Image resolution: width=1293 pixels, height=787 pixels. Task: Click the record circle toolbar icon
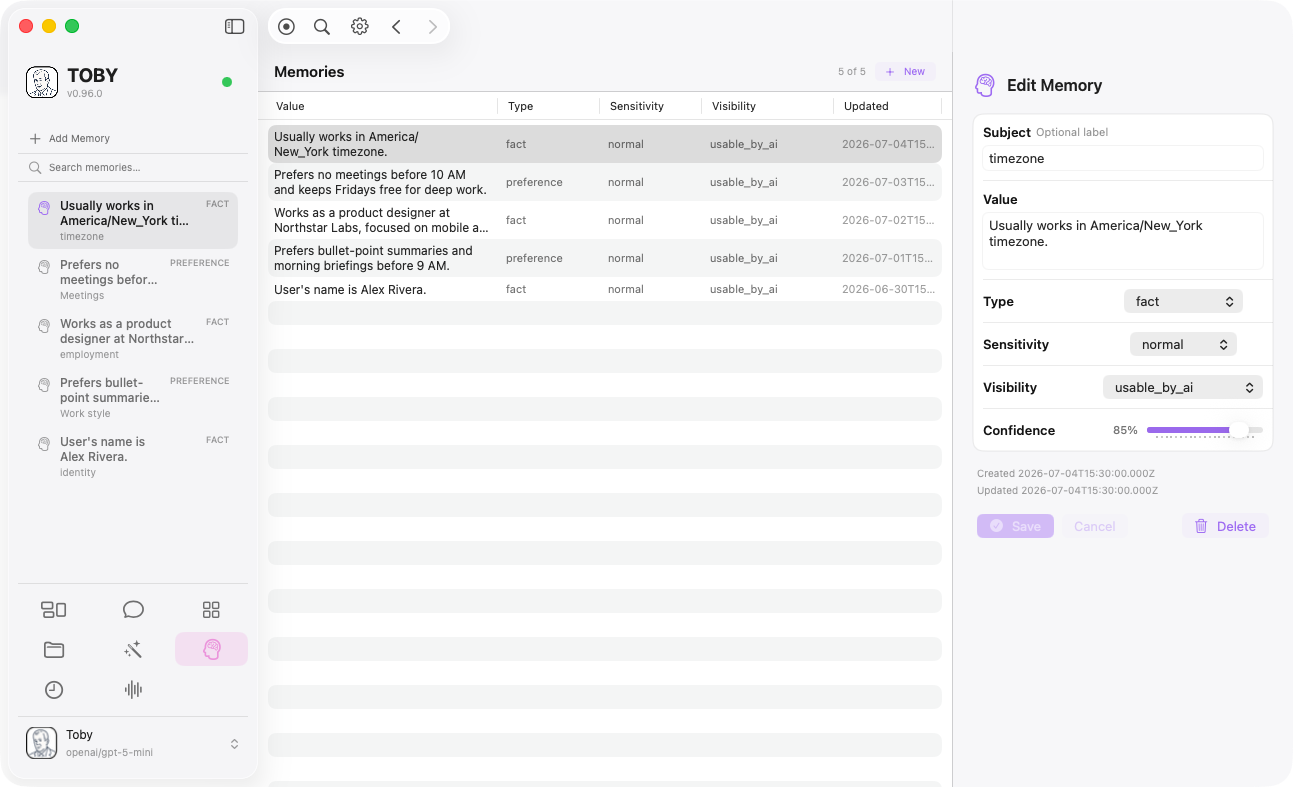(x=287, y=27)
